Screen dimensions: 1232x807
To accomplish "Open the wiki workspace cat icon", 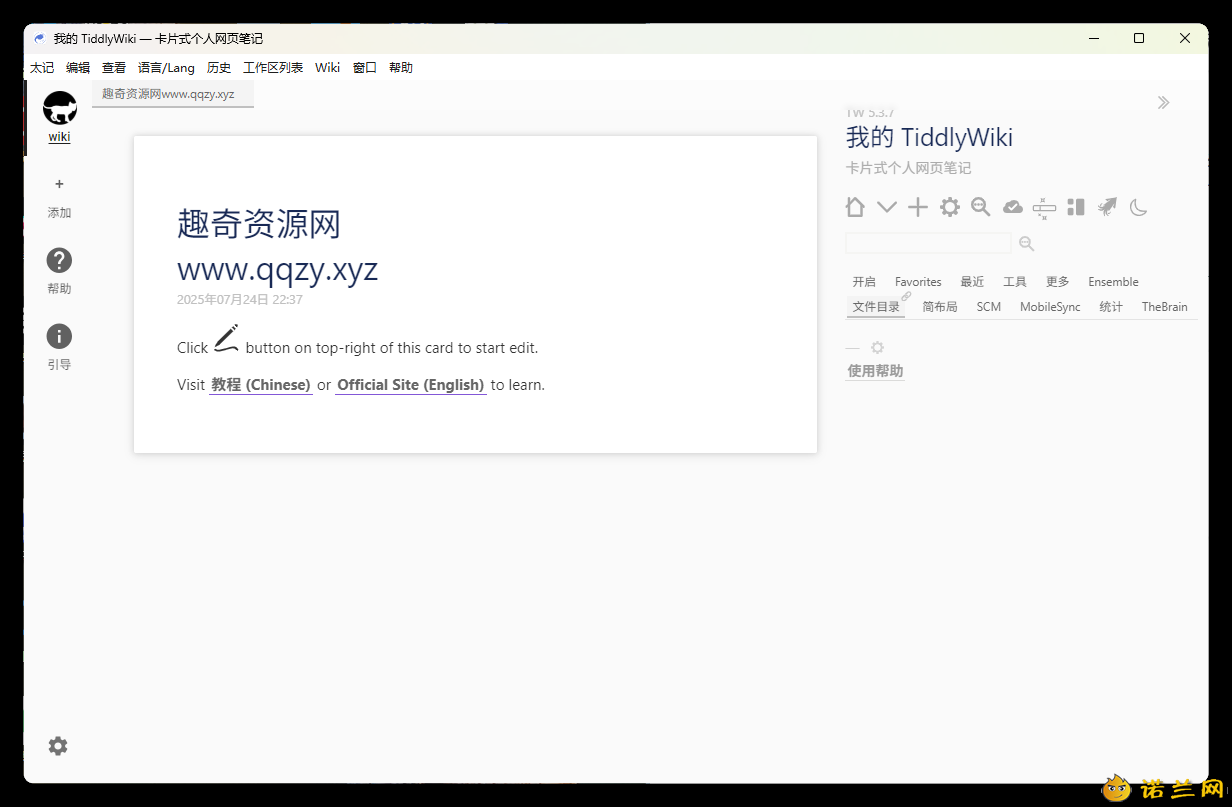I will [60, 108].
